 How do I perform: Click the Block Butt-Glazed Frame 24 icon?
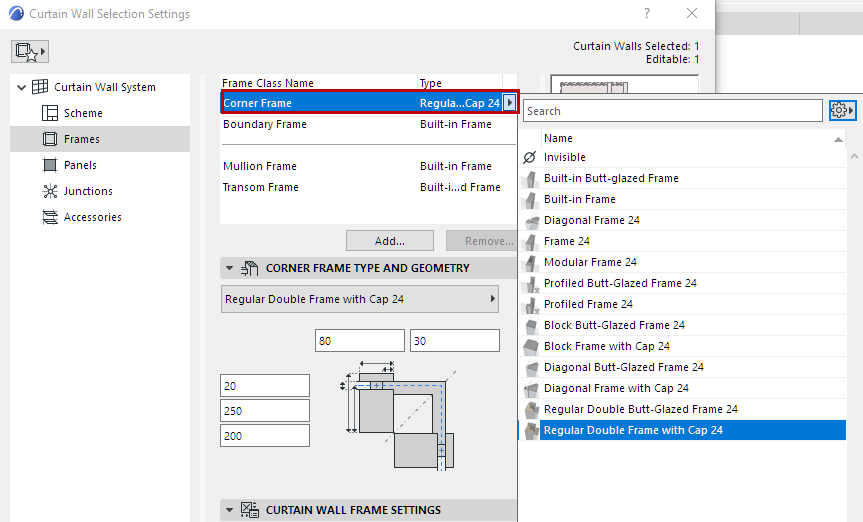pos(531,326)
